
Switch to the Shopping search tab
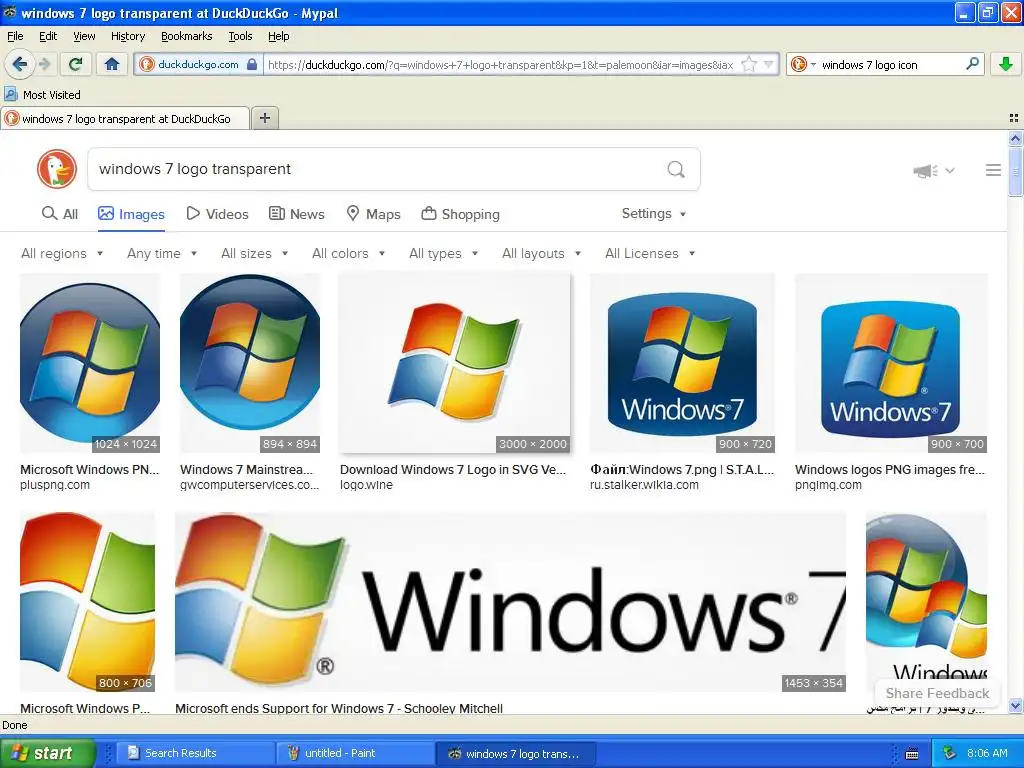[x=460, y=214]
